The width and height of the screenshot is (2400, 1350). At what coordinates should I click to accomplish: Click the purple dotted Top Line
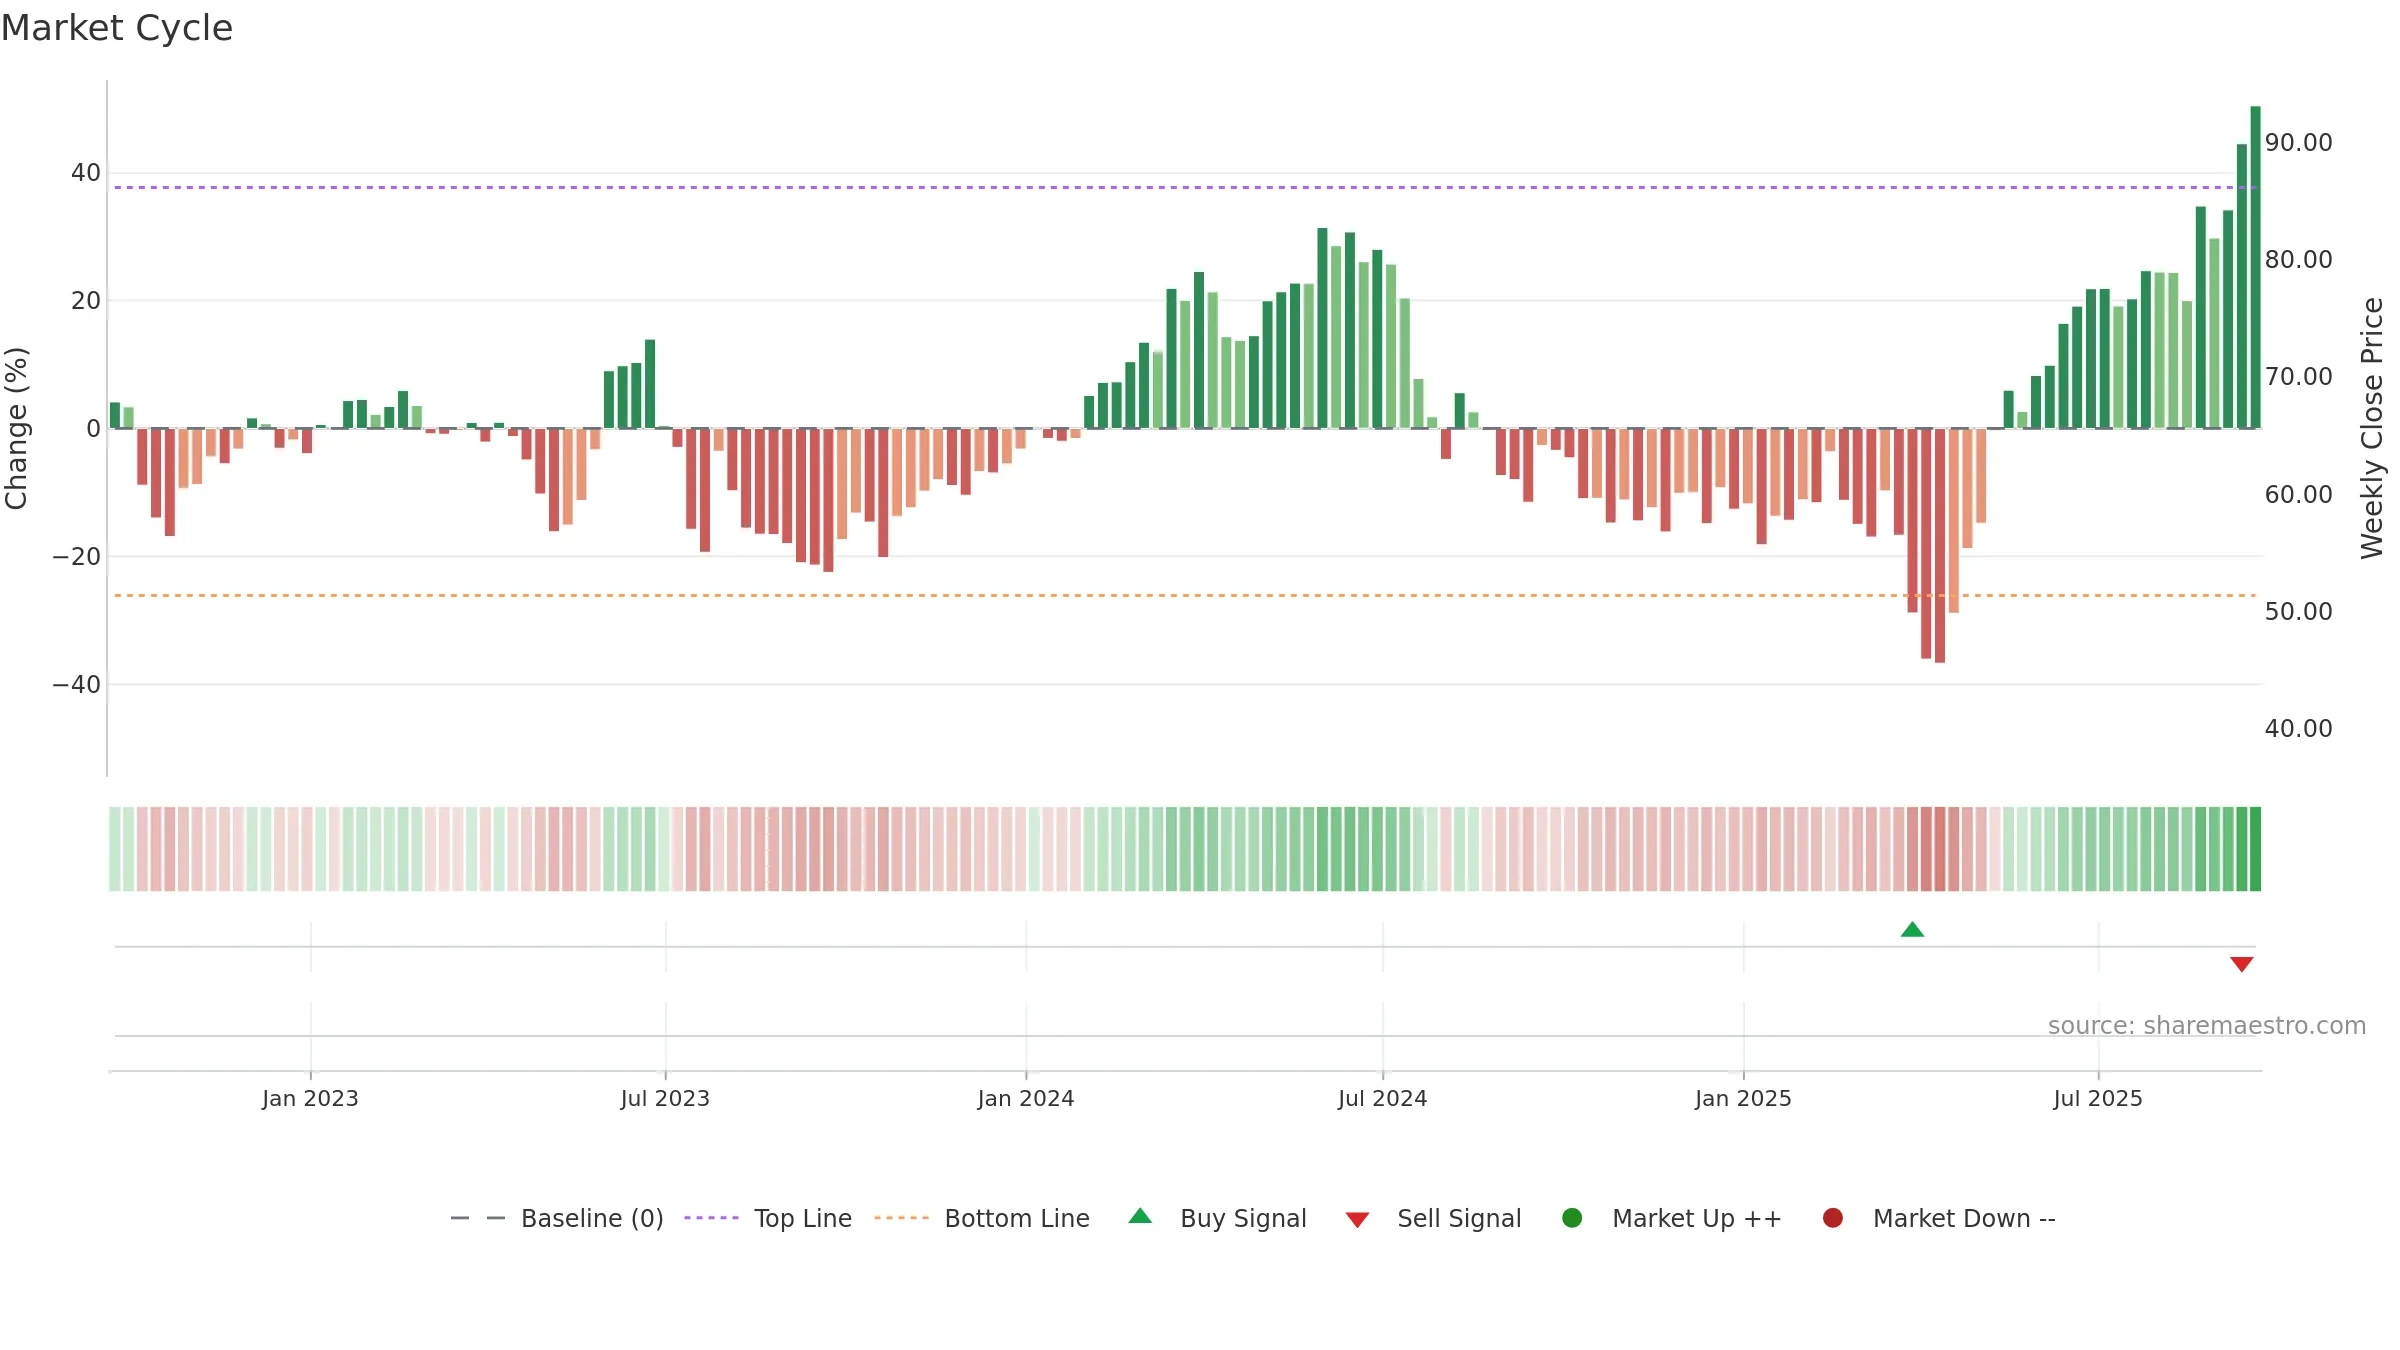pos(1185,187)
